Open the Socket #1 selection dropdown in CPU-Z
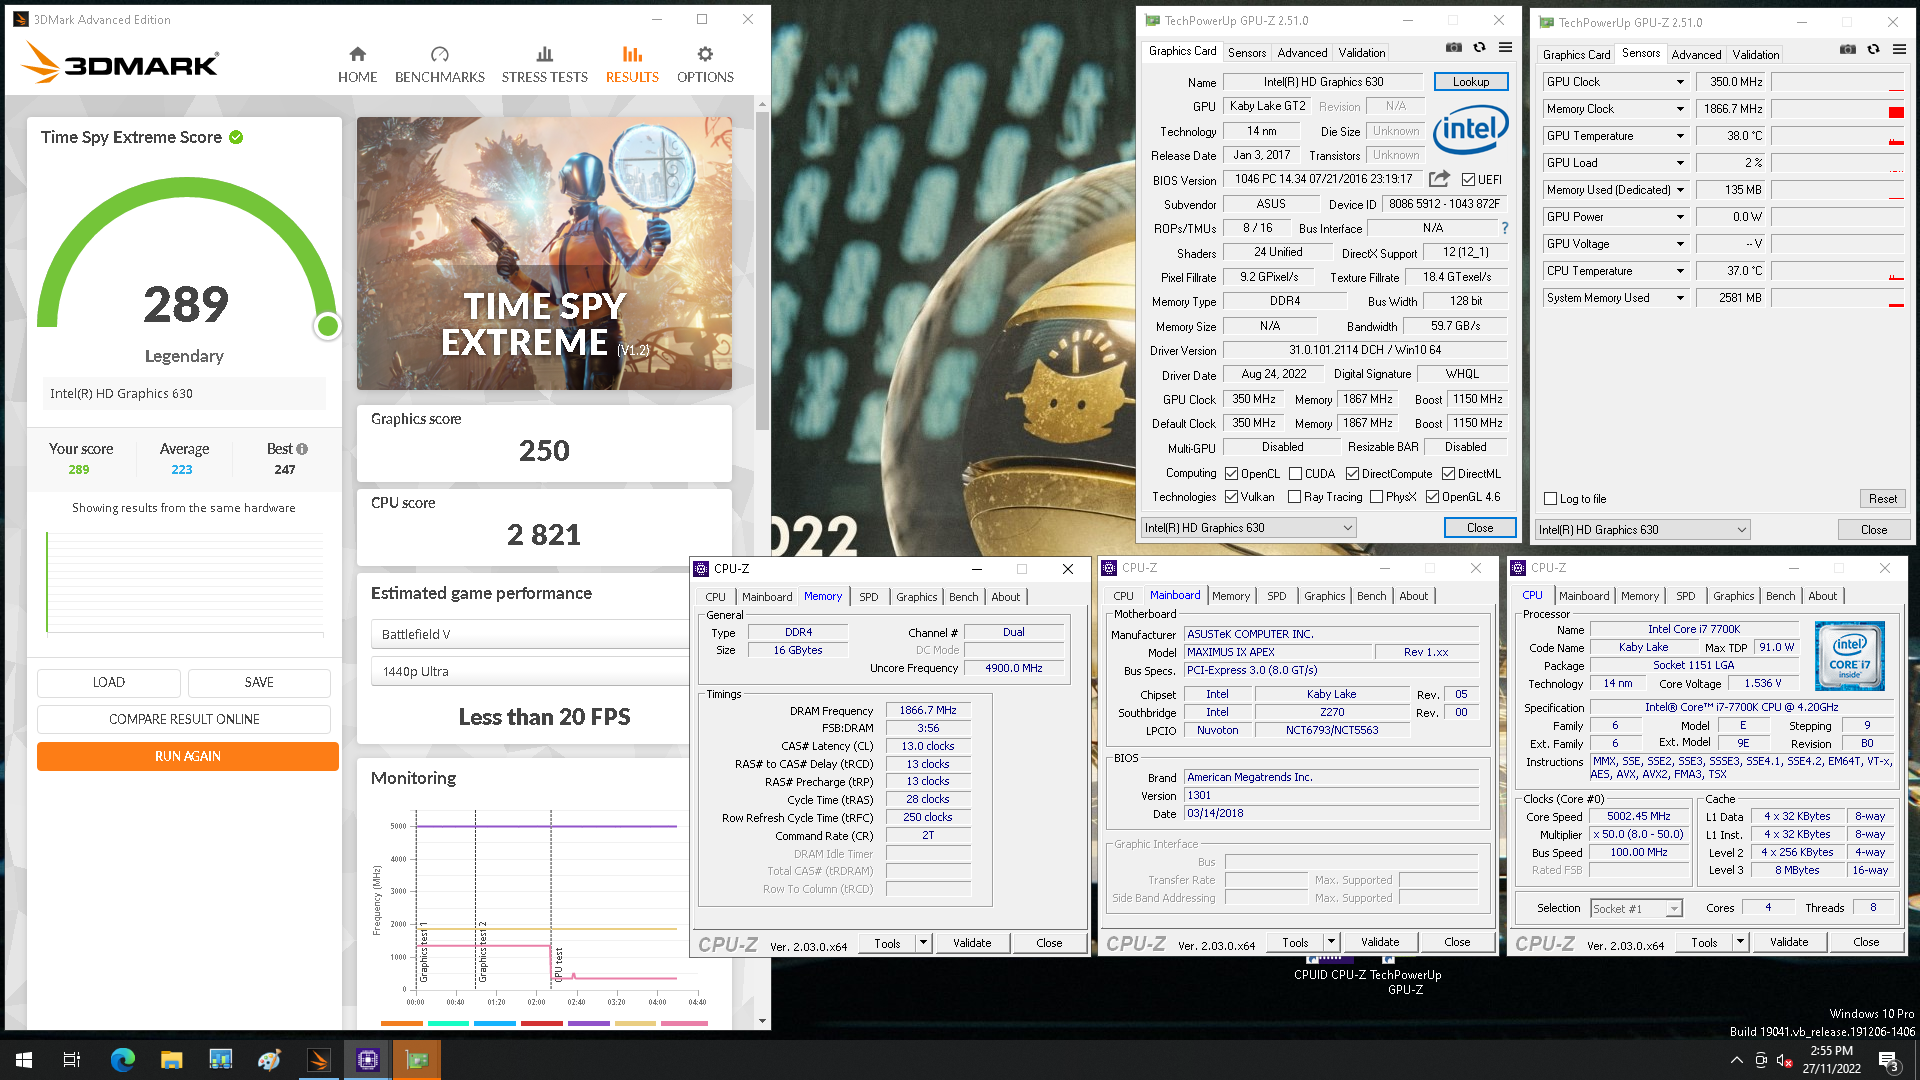This screenshot has width=1920, height=1080. point(1637,909)
